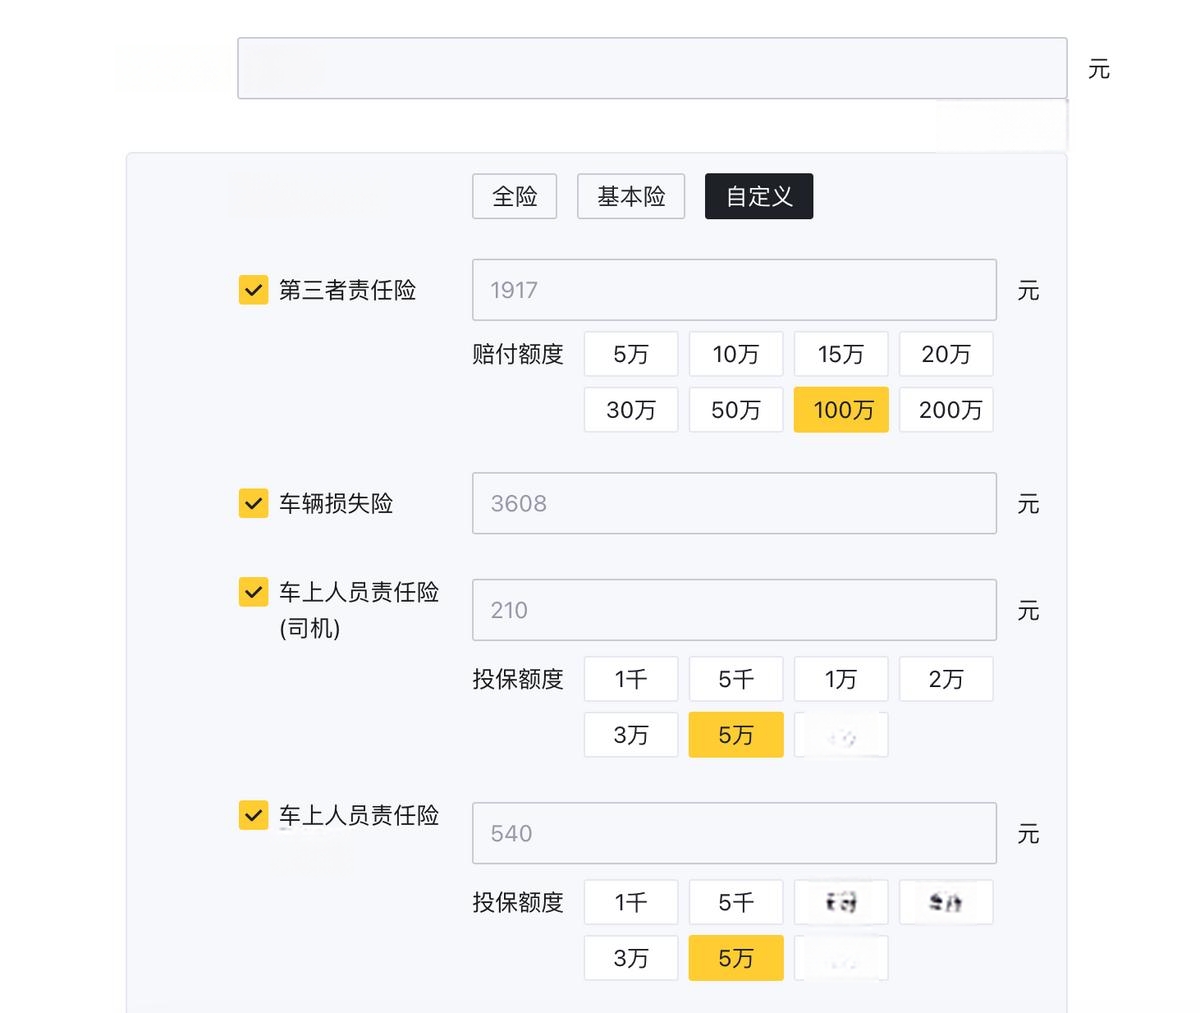
Task: Choose 10万 赔付额度 option
Action: [736, 354]
